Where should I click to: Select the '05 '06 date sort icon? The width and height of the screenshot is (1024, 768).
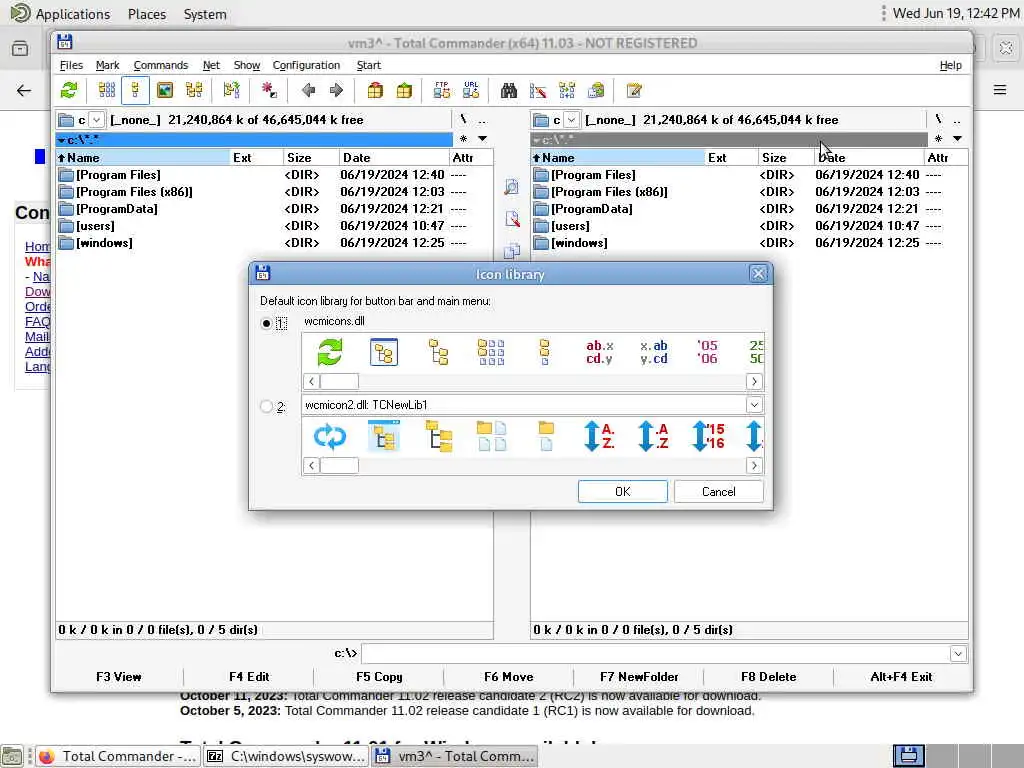[x=707, y=352]
